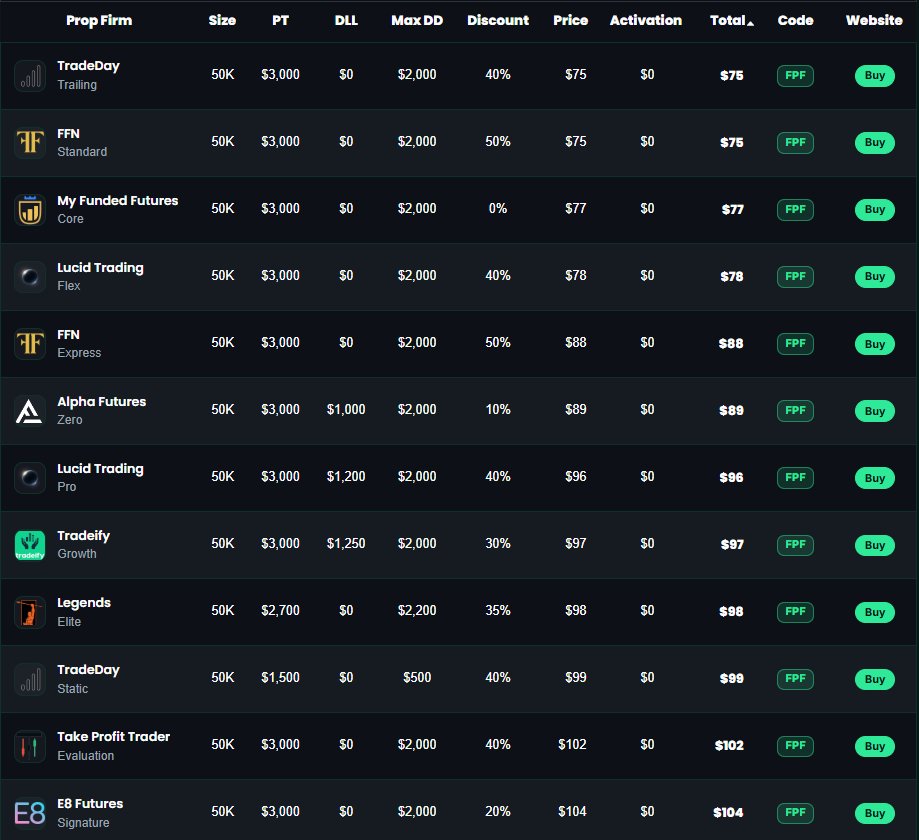The height and width of the screenshot is (840, 919).
Task: Sort by the Price column header
Action: (x=570, y=21)
